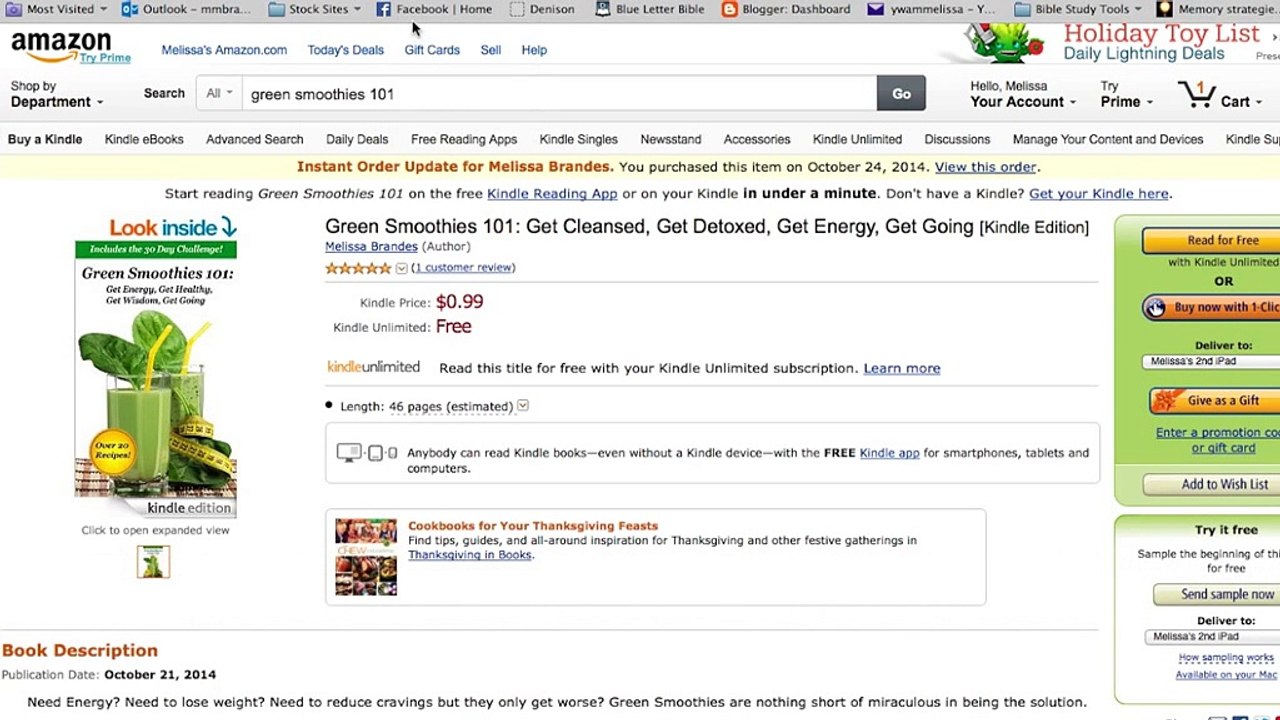Open the Most Visited bookmarks folder
The image size is (1280, 720).
(57, 9)
